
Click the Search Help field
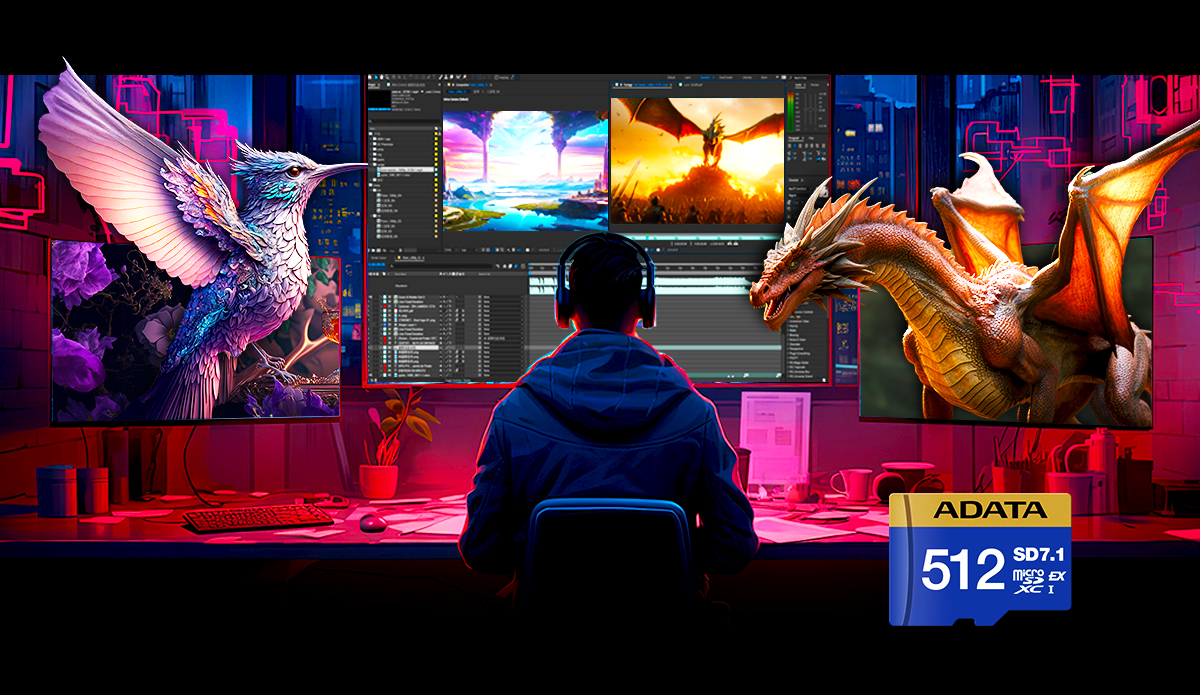click(805, 78)
